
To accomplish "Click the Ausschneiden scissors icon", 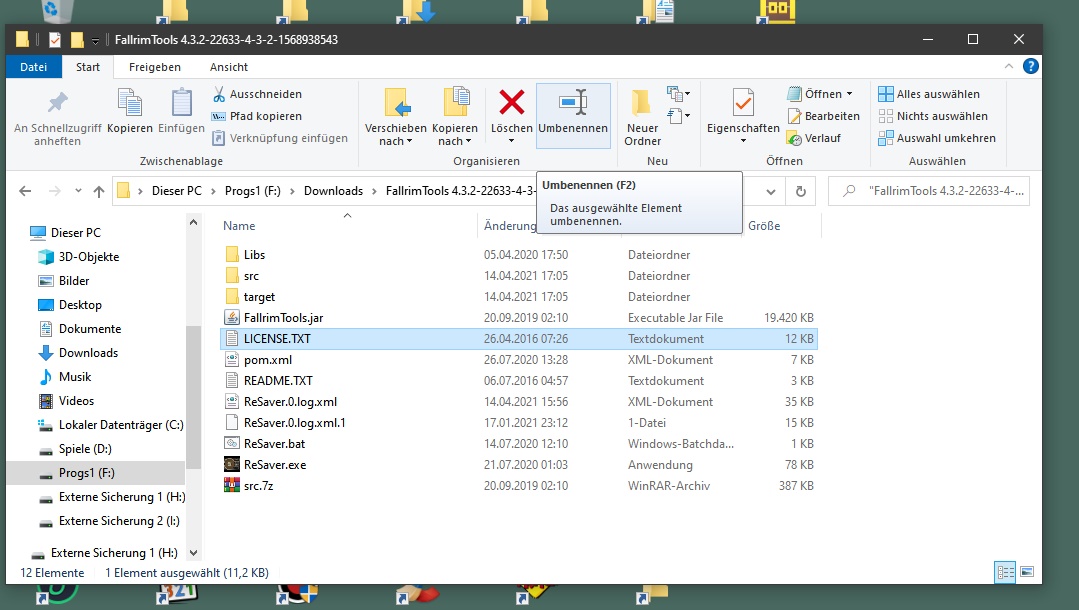I will click(219, 94).
